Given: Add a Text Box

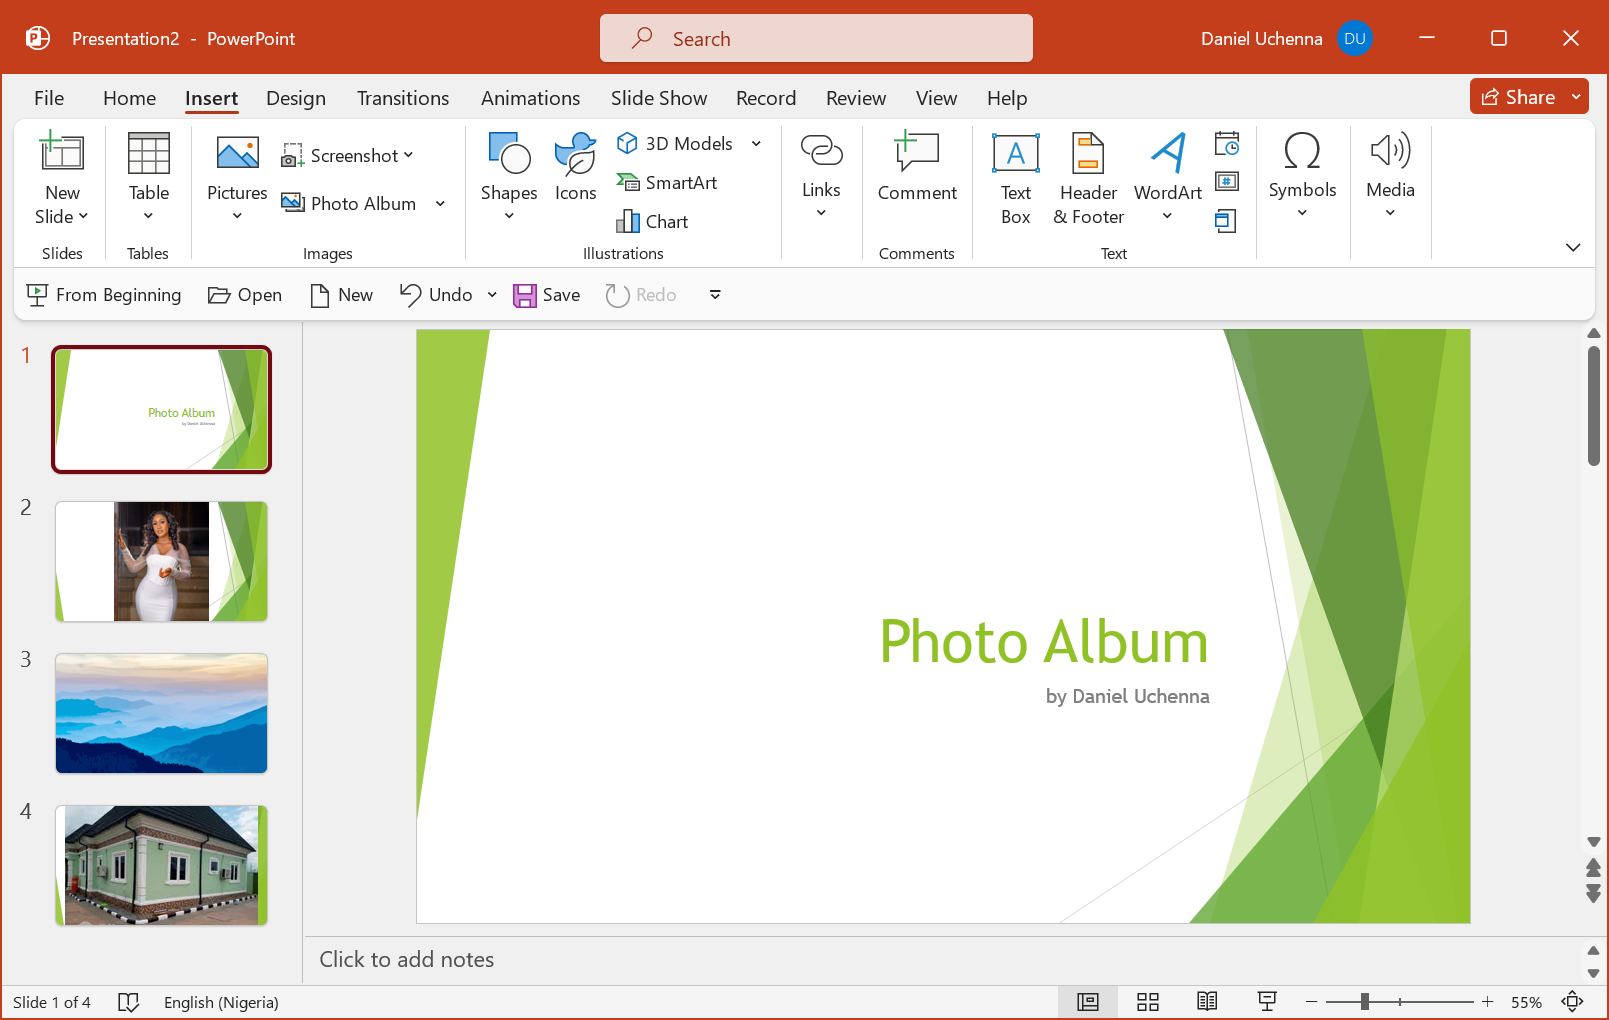Looking at the screenshot, I should (1015, 178).
